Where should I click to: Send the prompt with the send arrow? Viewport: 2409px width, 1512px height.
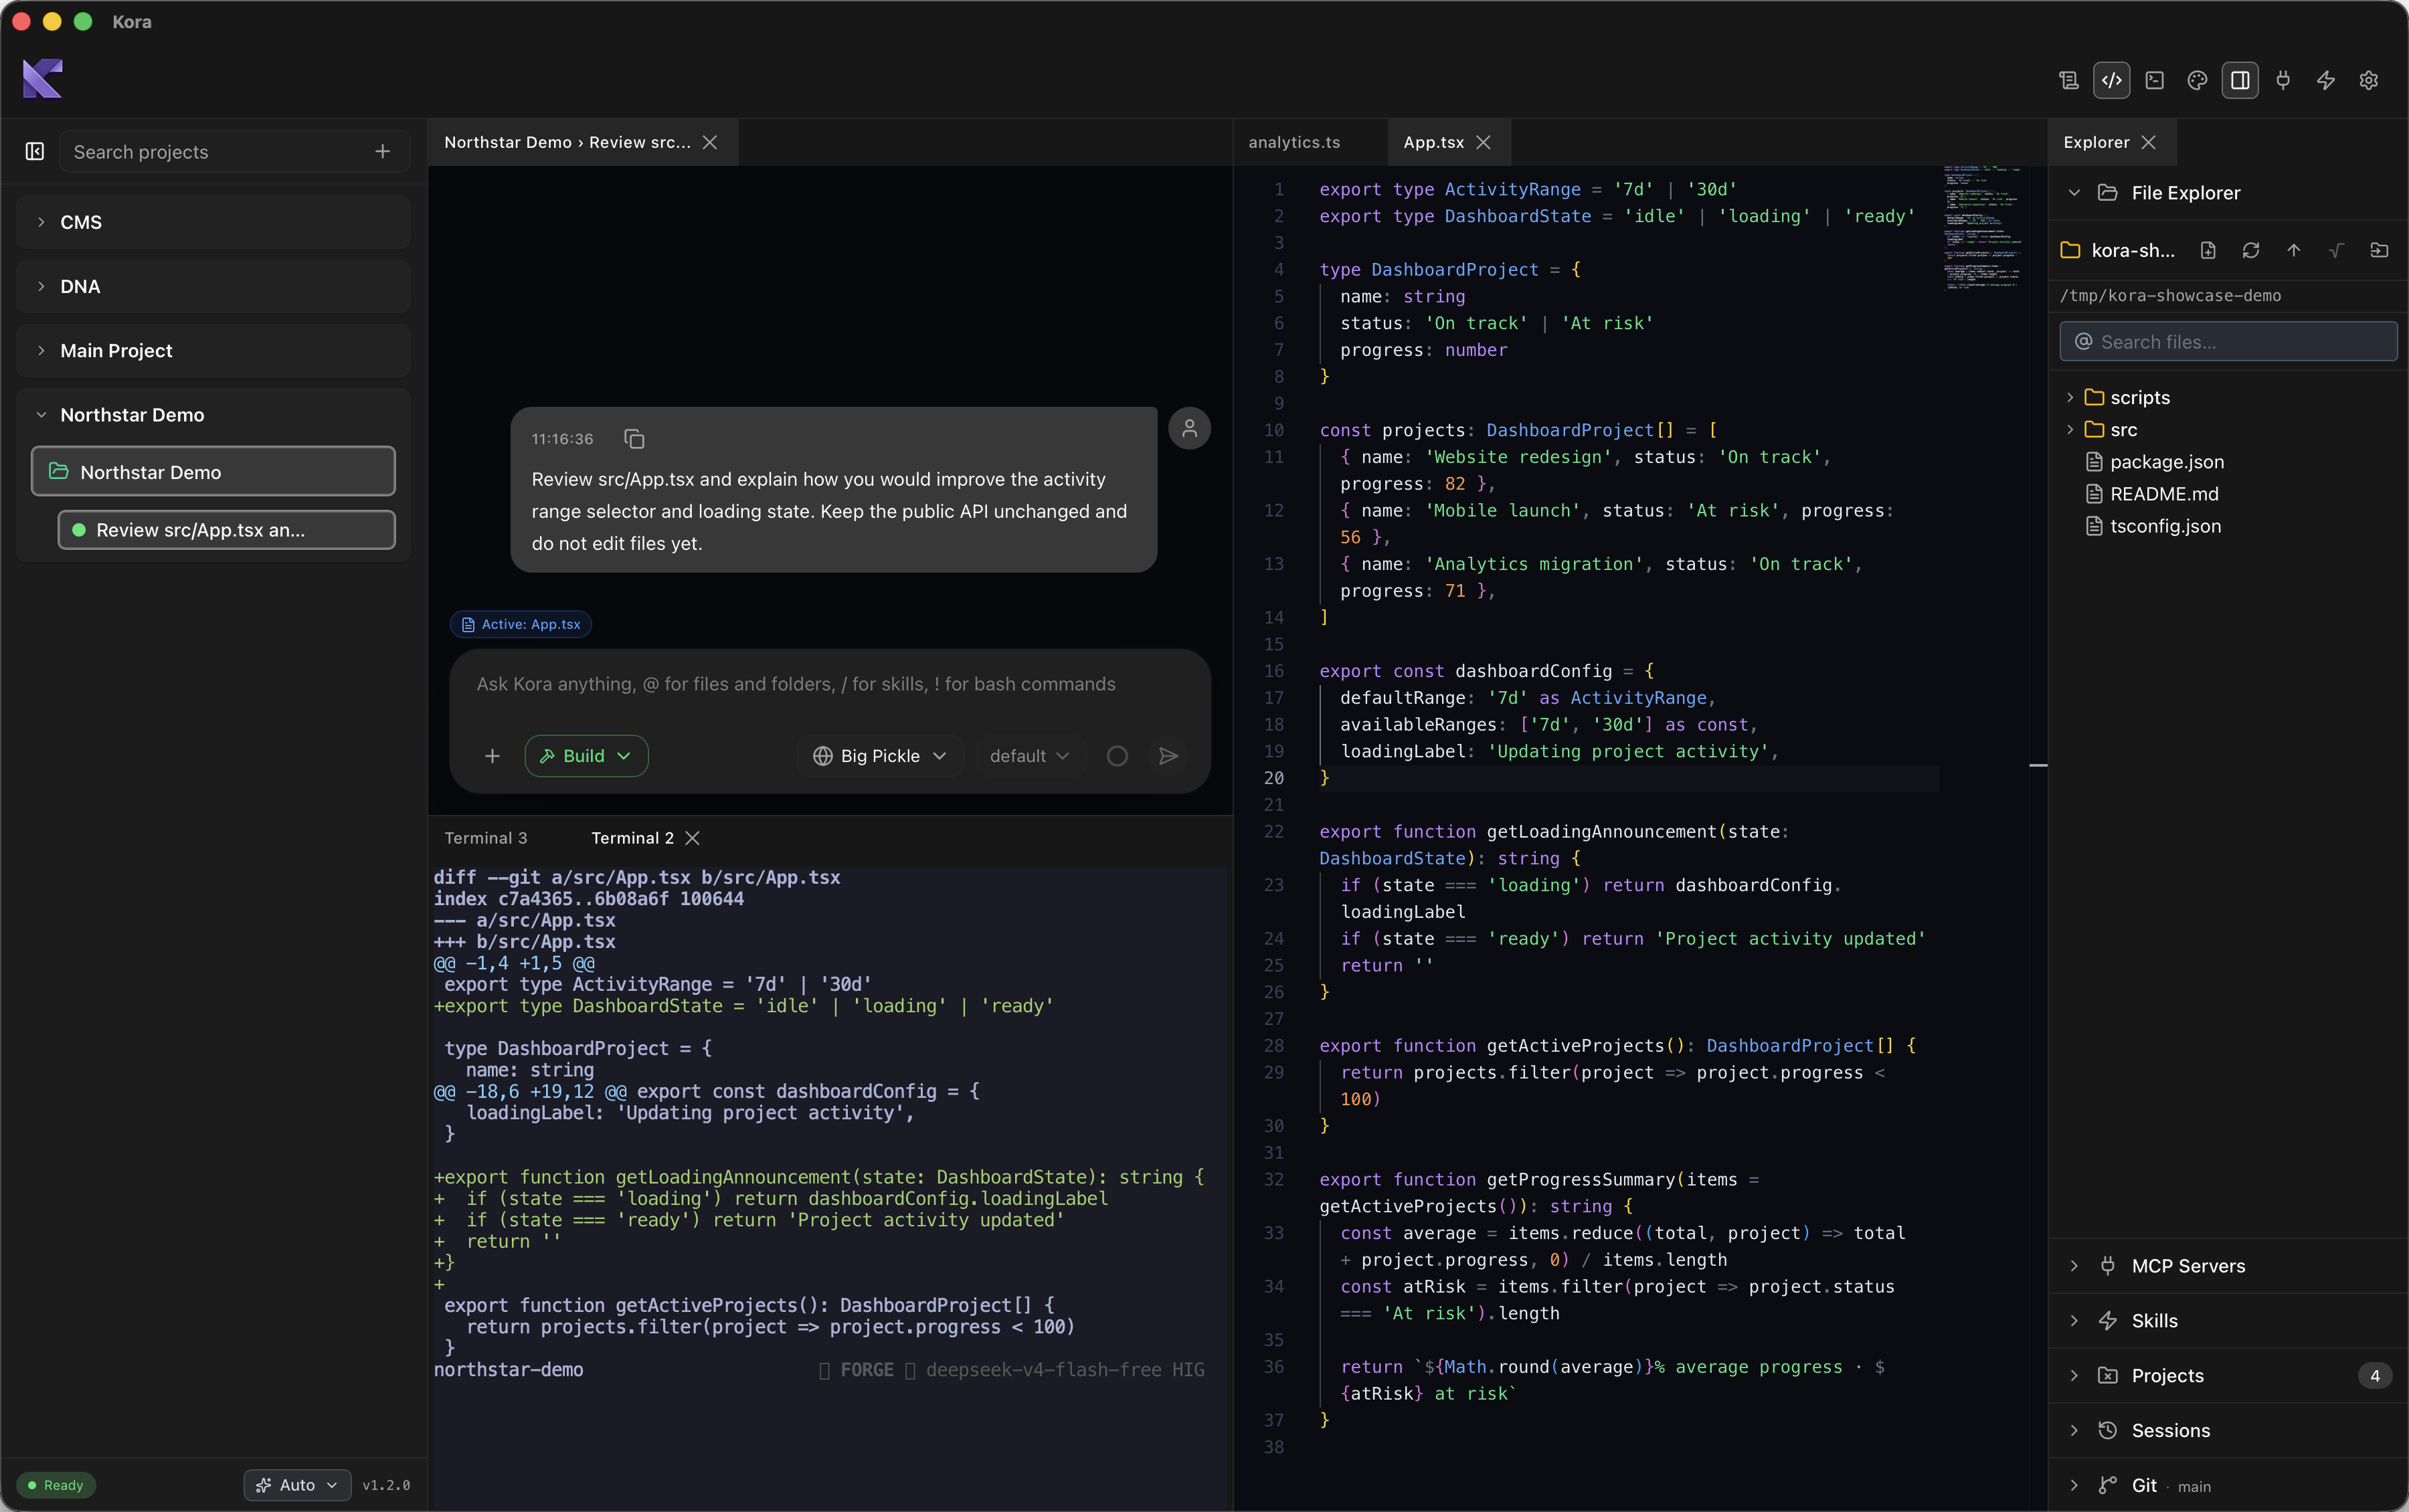coord(1168,756)
